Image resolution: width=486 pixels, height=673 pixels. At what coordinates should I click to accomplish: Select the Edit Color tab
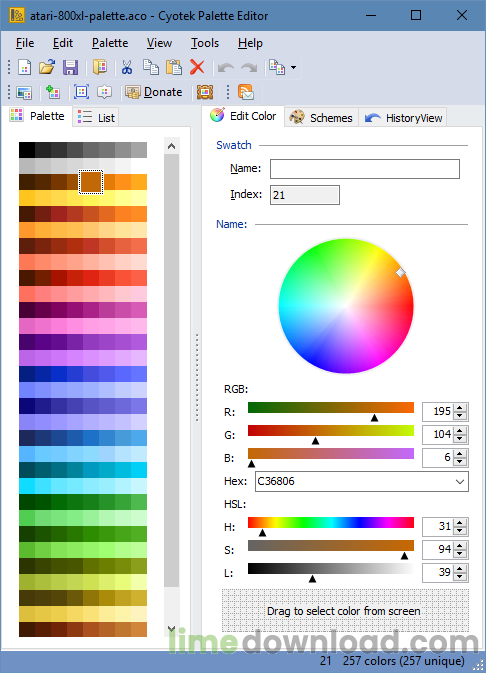pyautogui.click(x=243, y=116)
